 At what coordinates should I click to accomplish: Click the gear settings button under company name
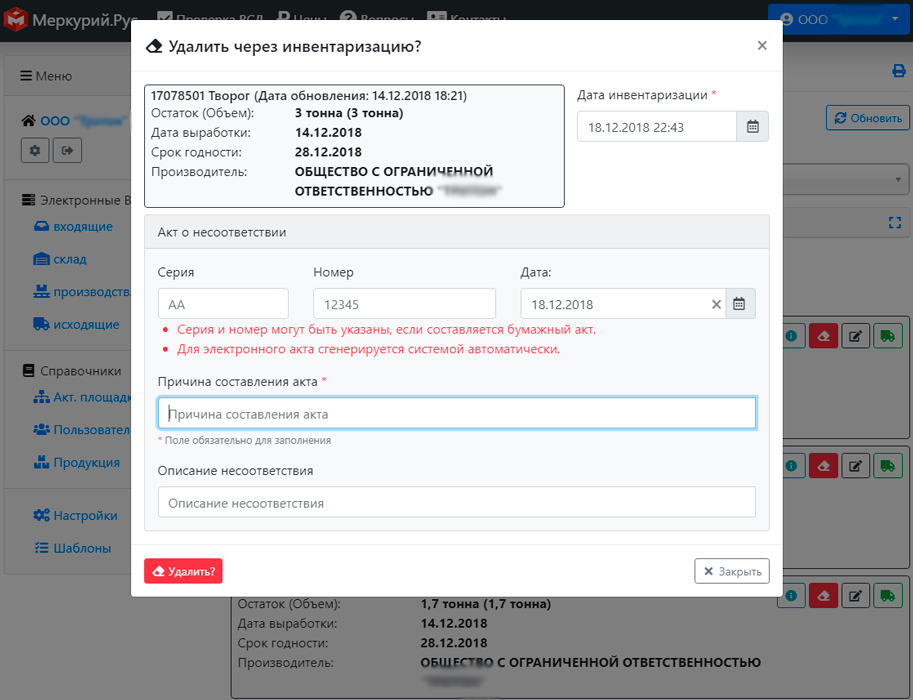36,150
